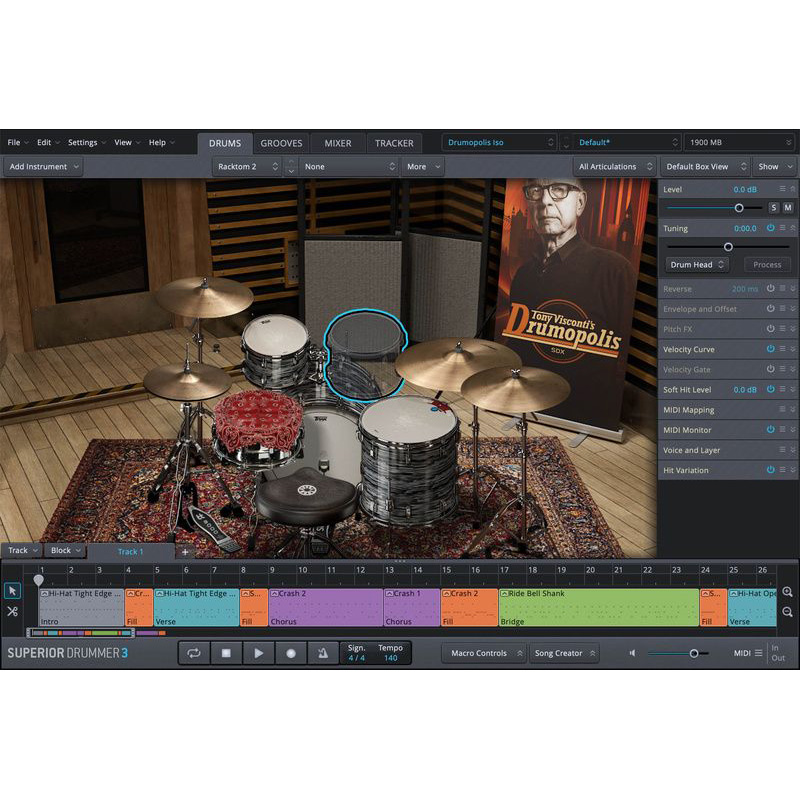Open the Default* preset selector
The height and width of the screenshot is (800, 800).
pyautogui.click(x=627, y=142)
